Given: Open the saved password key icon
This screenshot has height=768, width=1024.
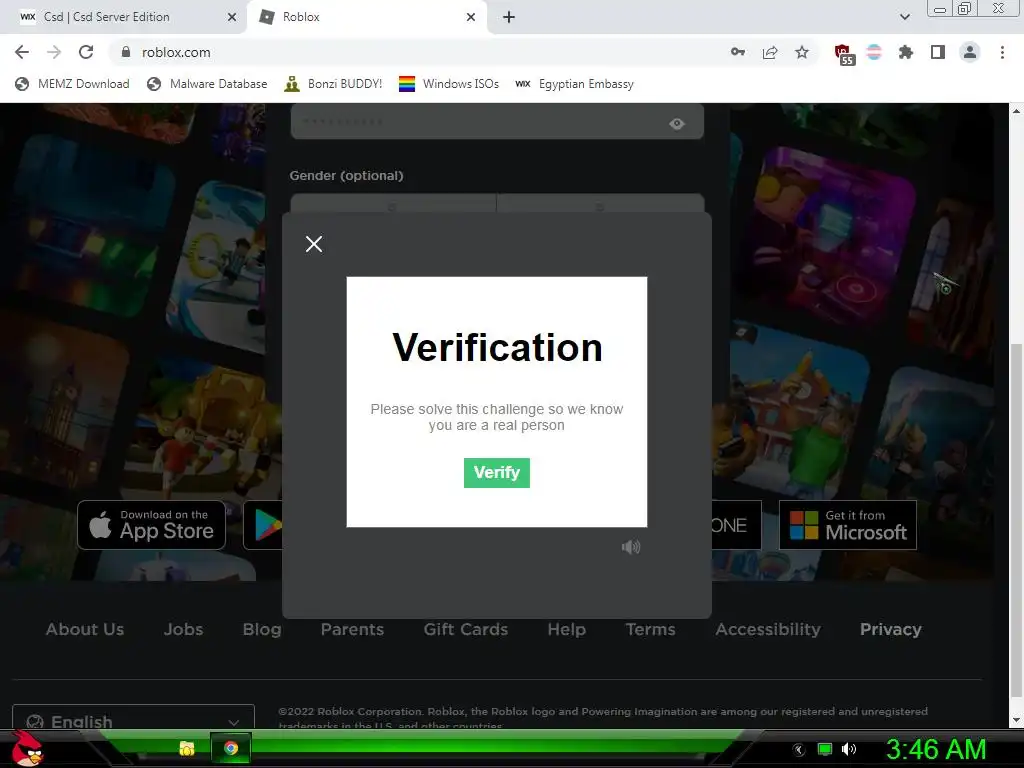Looking at the screenshot, I should tap(738, 52).
